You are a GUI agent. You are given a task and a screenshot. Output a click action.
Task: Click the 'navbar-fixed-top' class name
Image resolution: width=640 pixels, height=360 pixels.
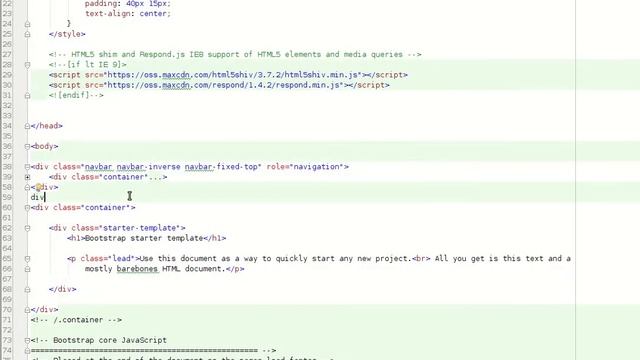pos(221,167)
